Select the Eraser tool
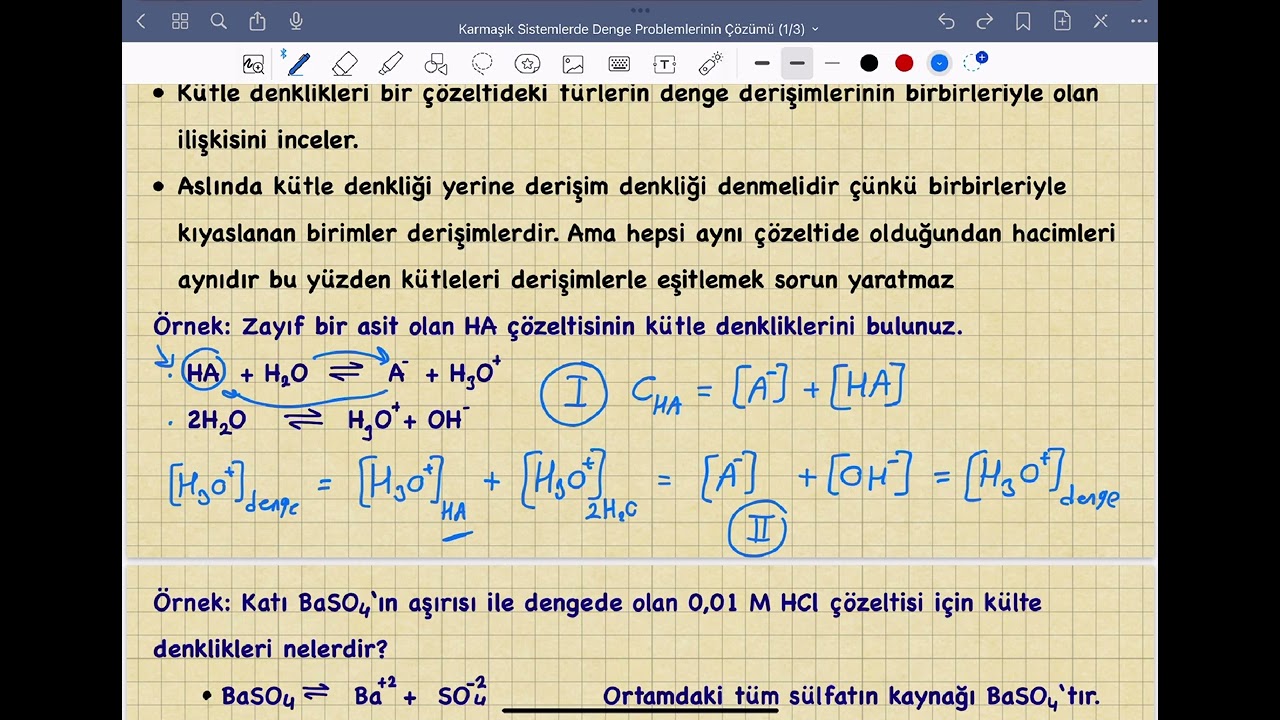This screenshot has height=720, width=1280. coord(344,64)
